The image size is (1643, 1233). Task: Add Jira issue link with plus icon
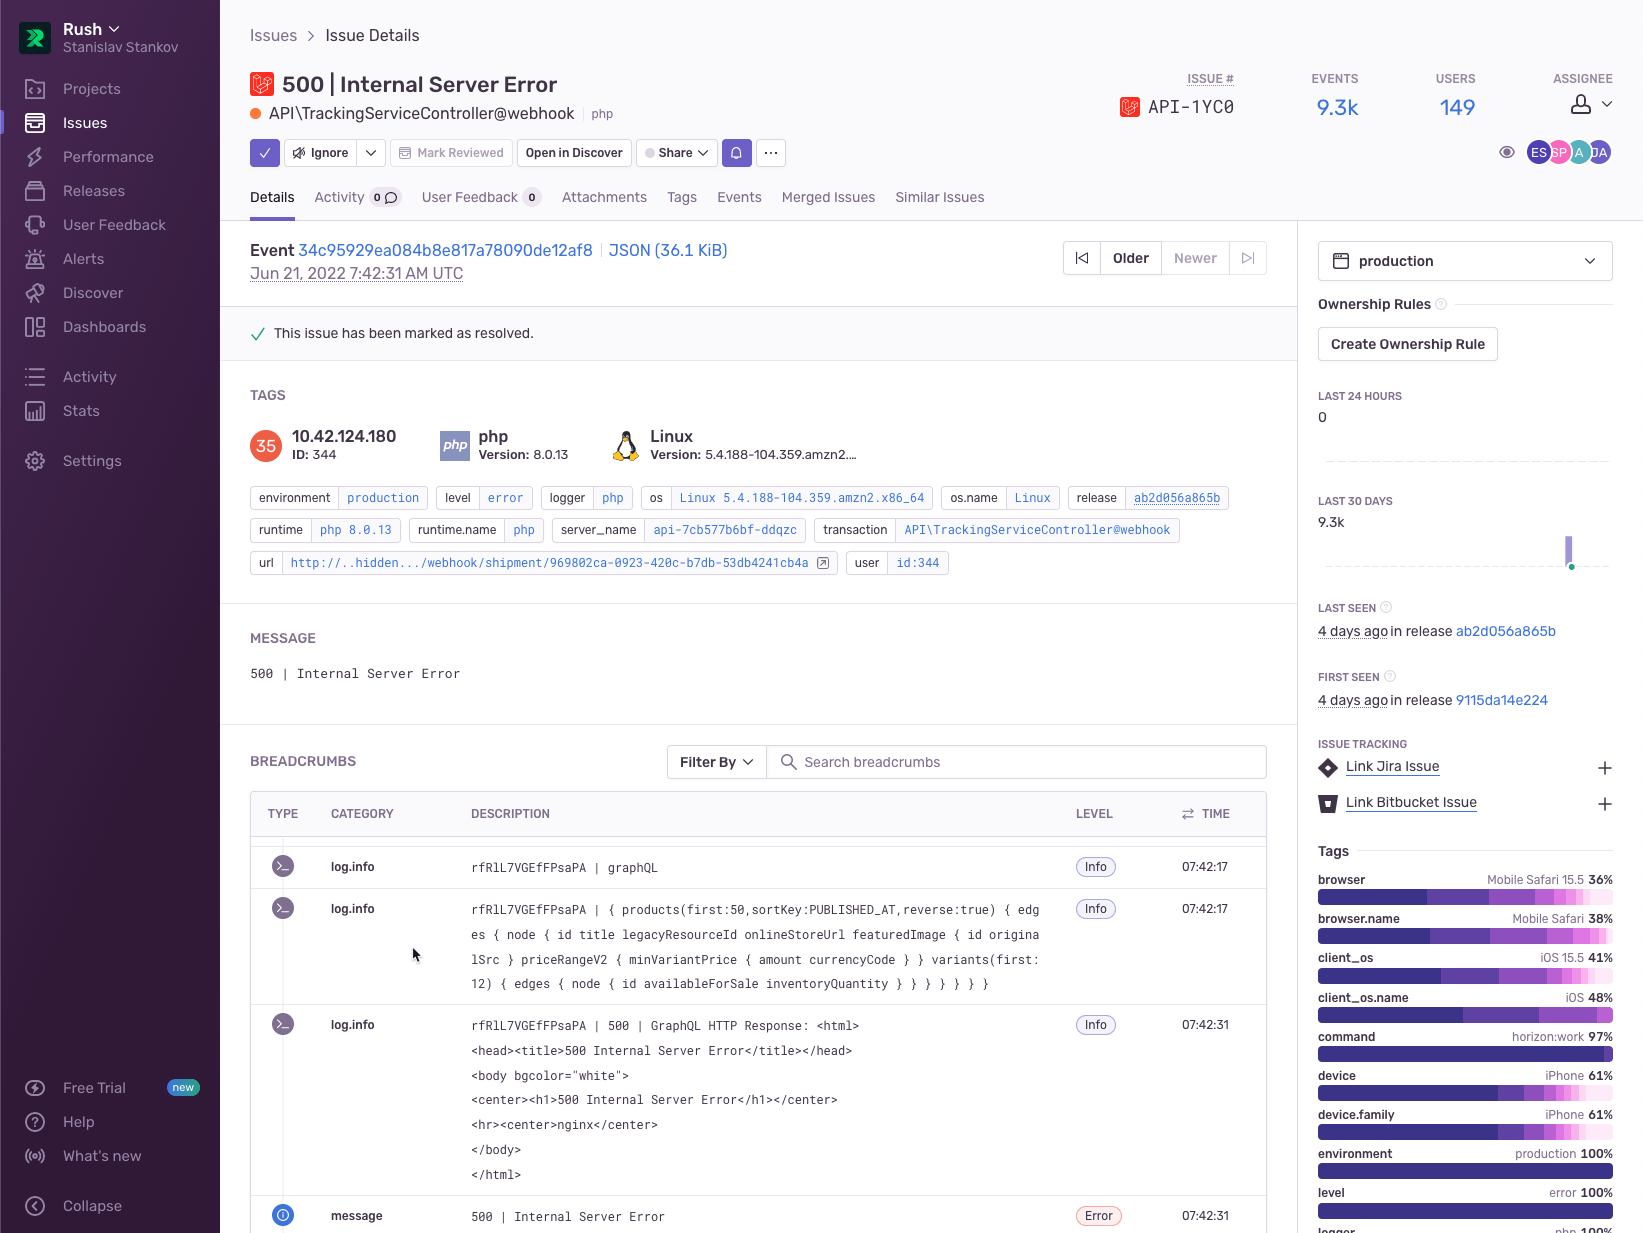click(x=1604, y=768)
